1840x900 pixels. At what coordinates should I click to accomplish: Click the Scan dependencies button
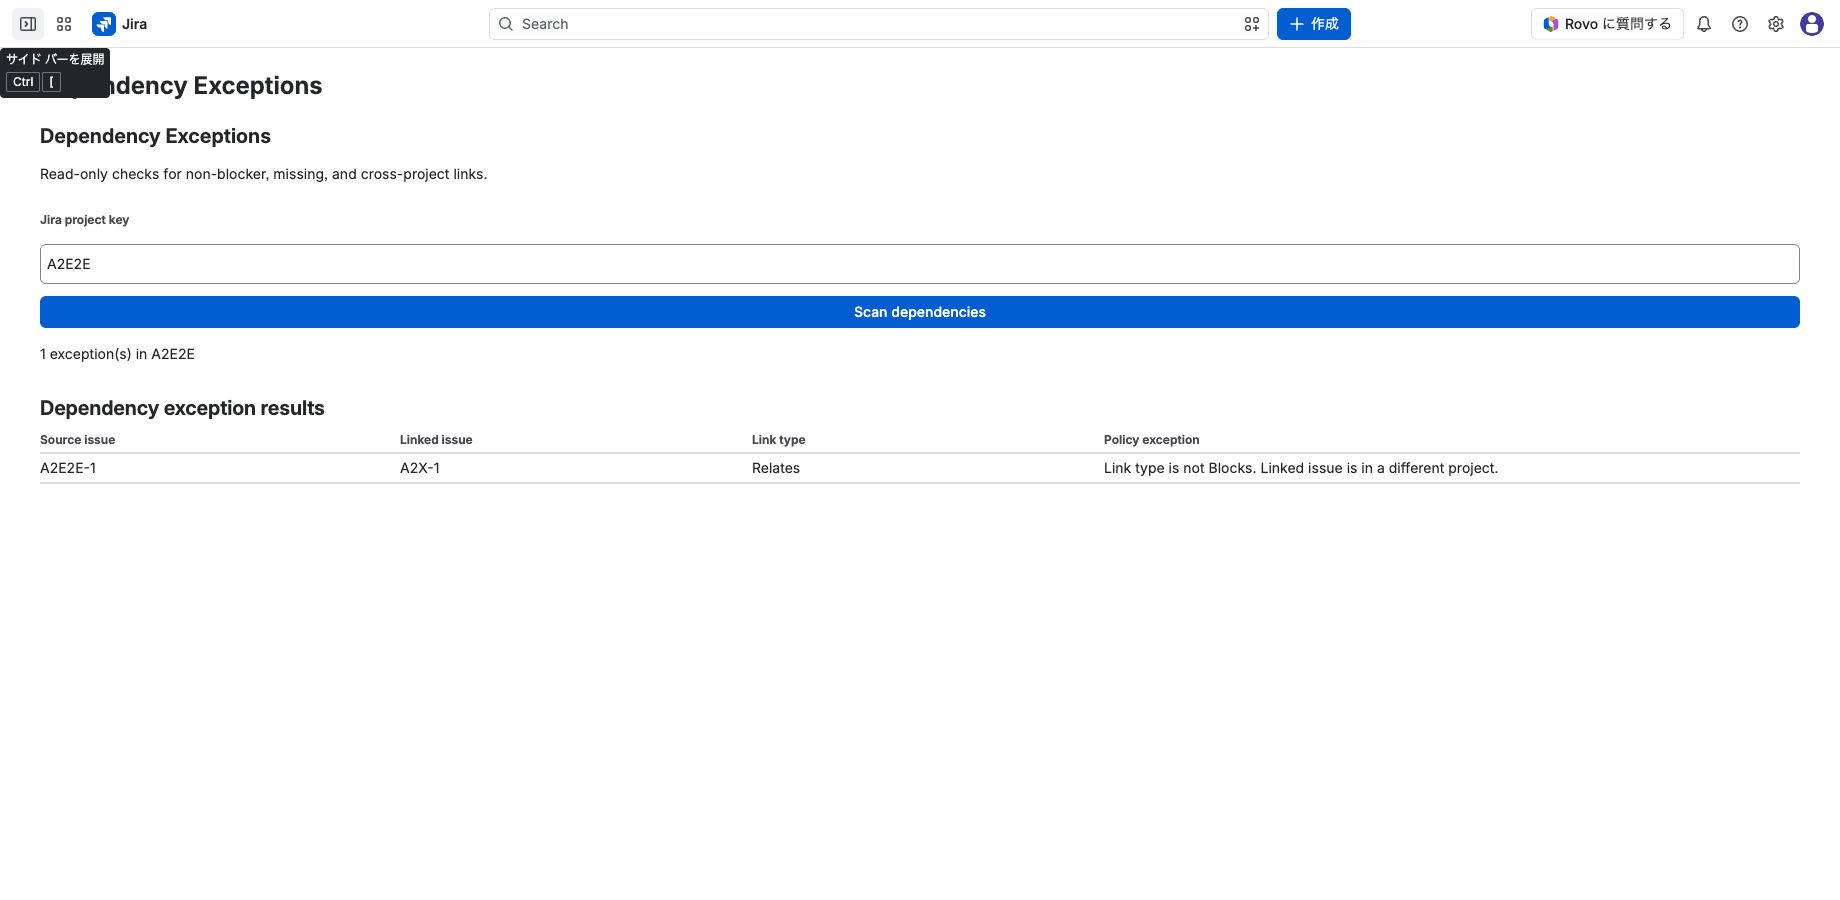(920, 312)
